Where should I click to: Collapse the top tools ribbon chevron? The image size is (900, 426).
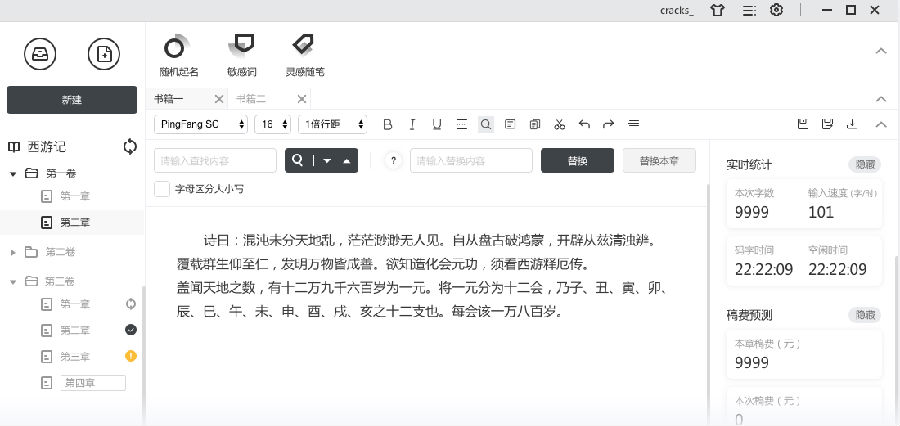click(x=881, y=51)
